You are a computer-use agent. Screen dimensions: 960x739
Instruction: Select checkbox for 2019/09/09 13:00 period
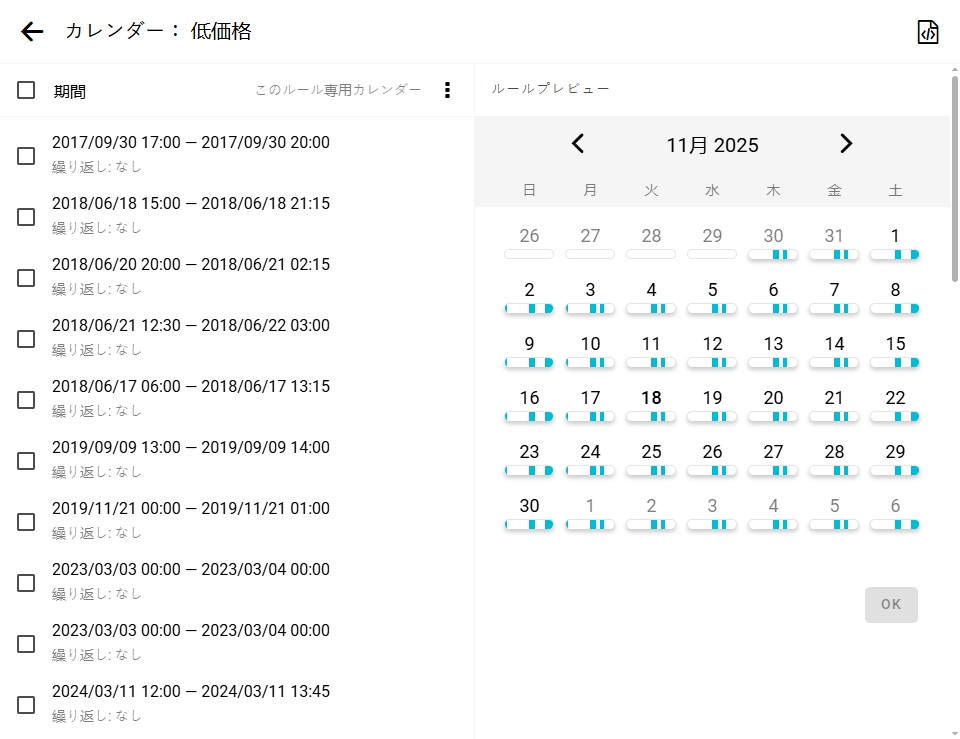pos(26,460)
